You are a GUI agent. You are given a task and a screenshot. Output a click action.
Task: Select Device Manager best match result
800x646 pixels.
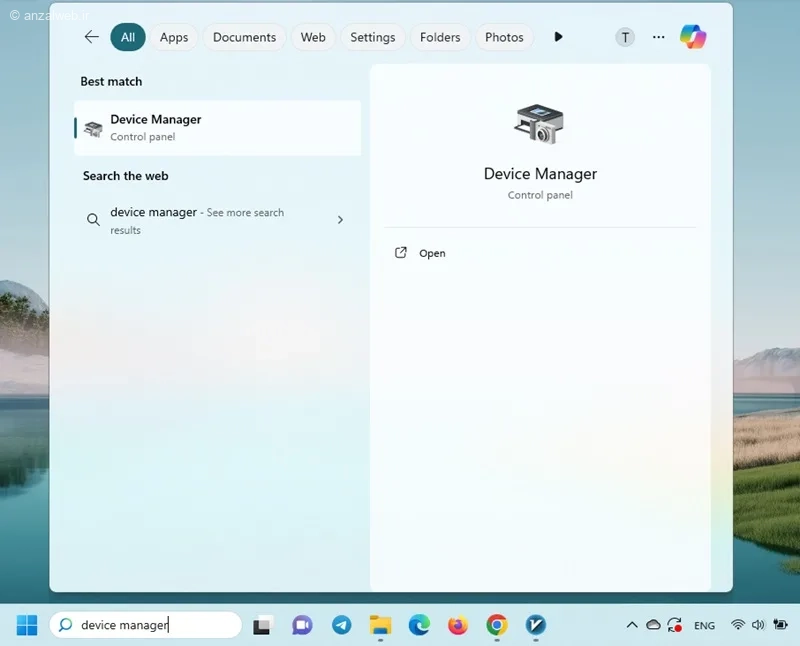coord(218,128)
